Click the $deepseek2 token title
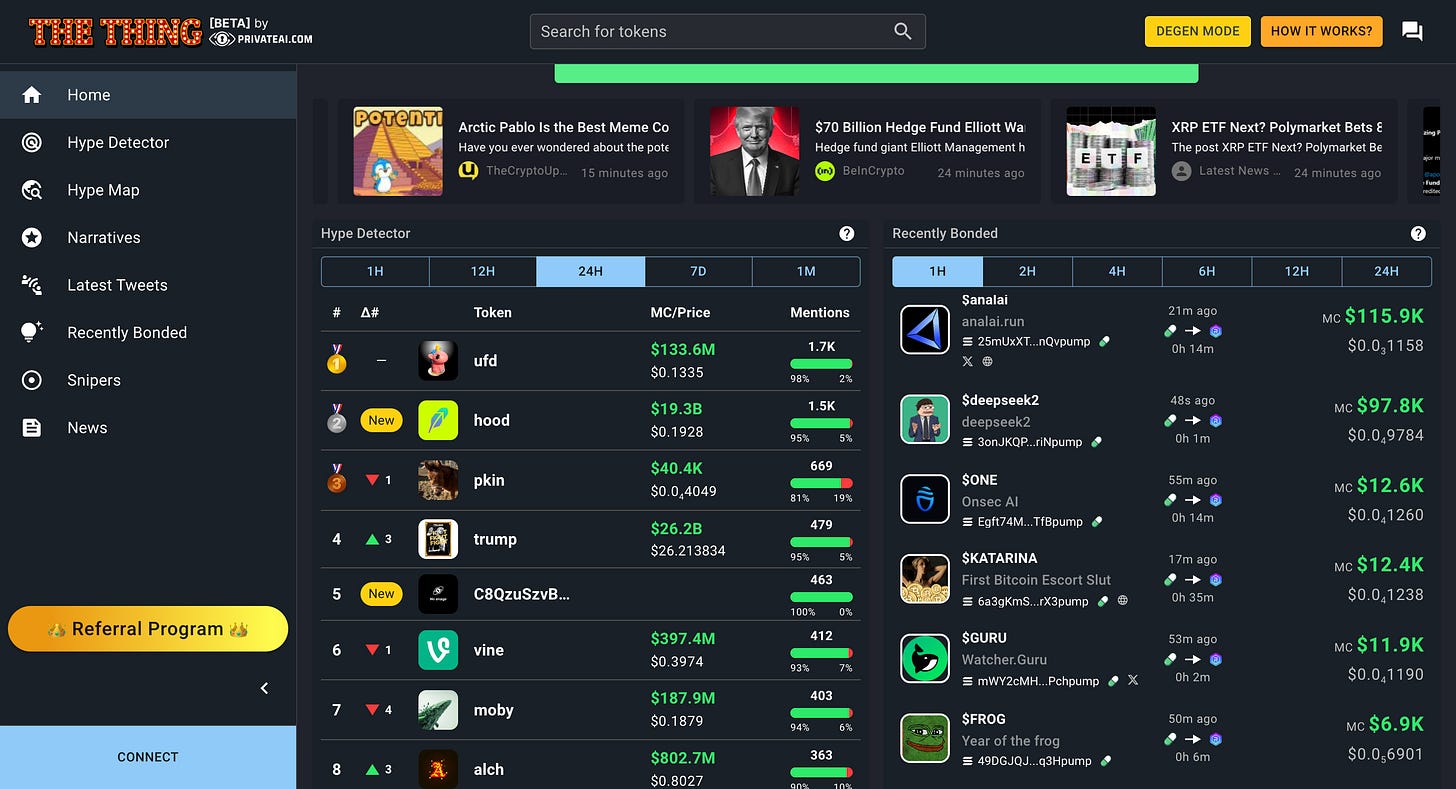Image resolution: width=1456 pixels, height=789 pixels. [1000, 400]
